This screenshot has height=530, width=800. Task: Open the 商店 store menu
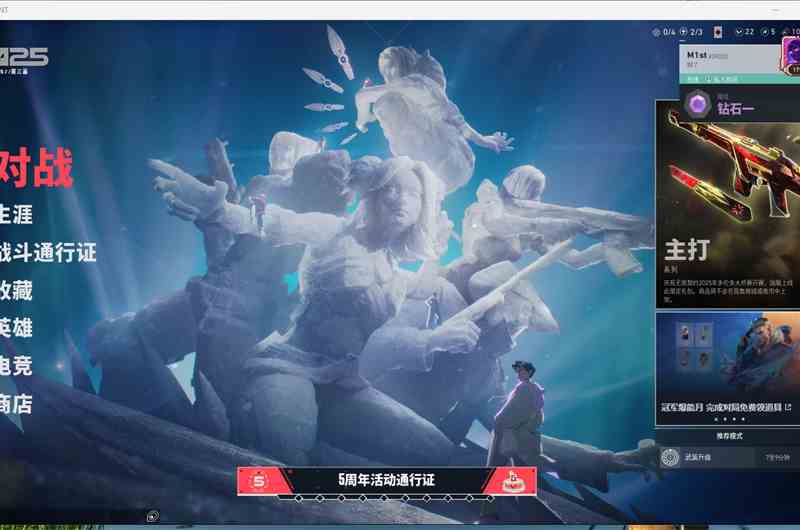[15, 403]
